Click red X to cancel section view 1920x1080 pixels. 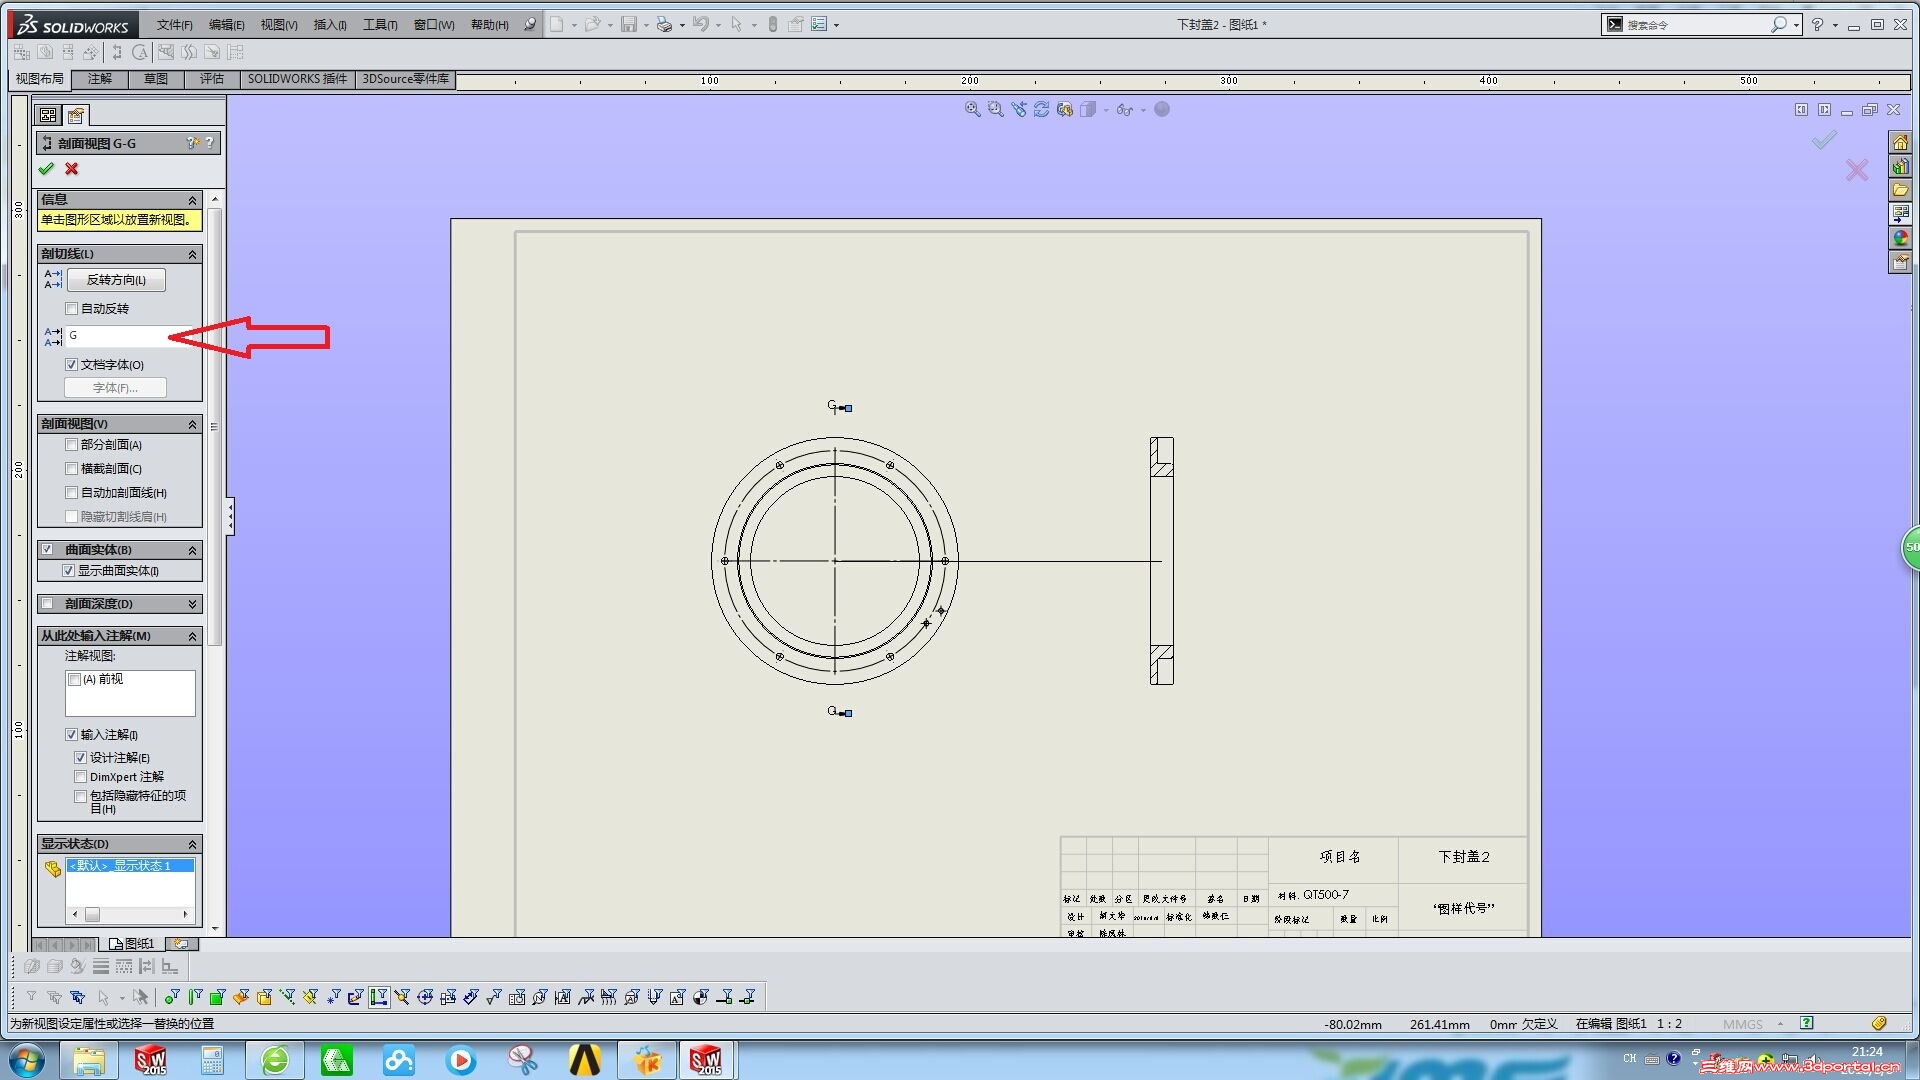tap(72, 169)
